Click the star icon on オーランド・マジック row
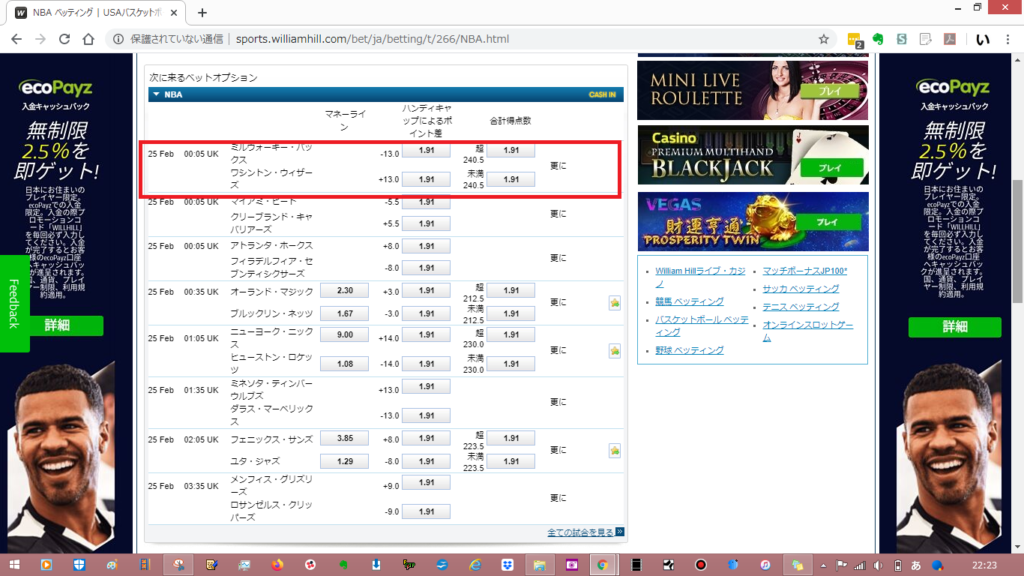 [x=615, y=302]
